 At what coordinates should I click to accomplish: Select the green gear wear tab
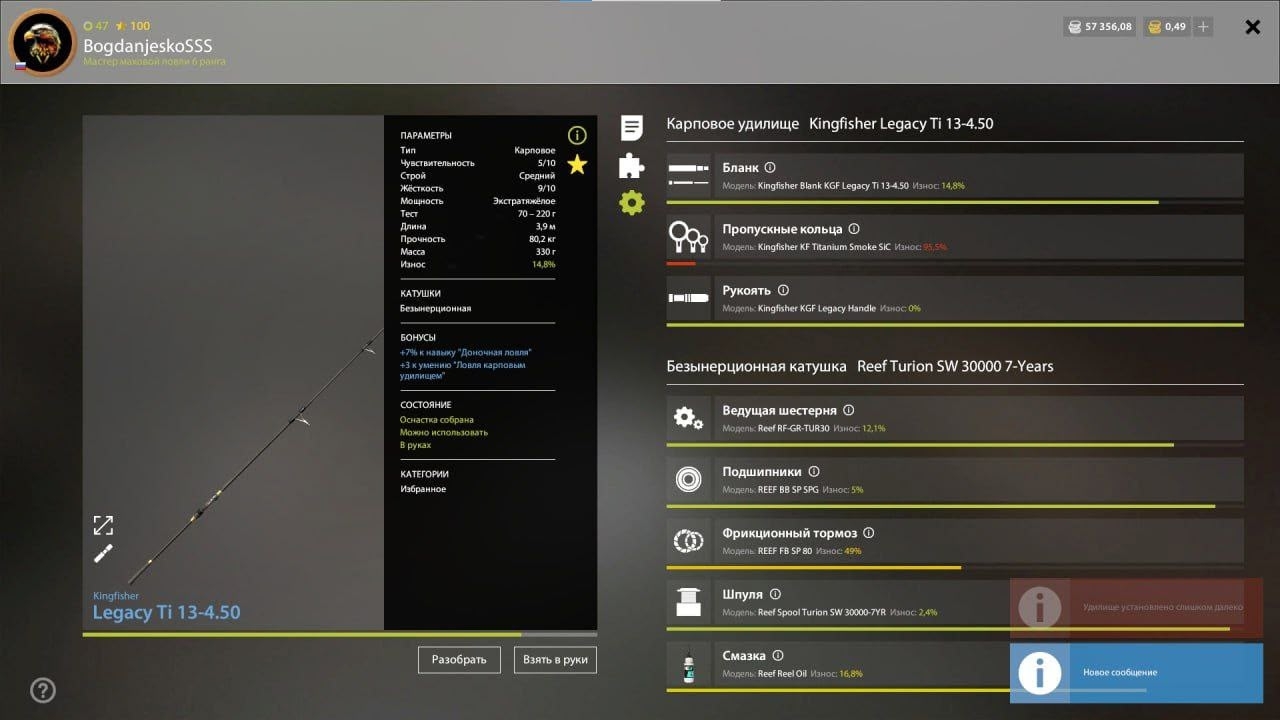[631, 203]
